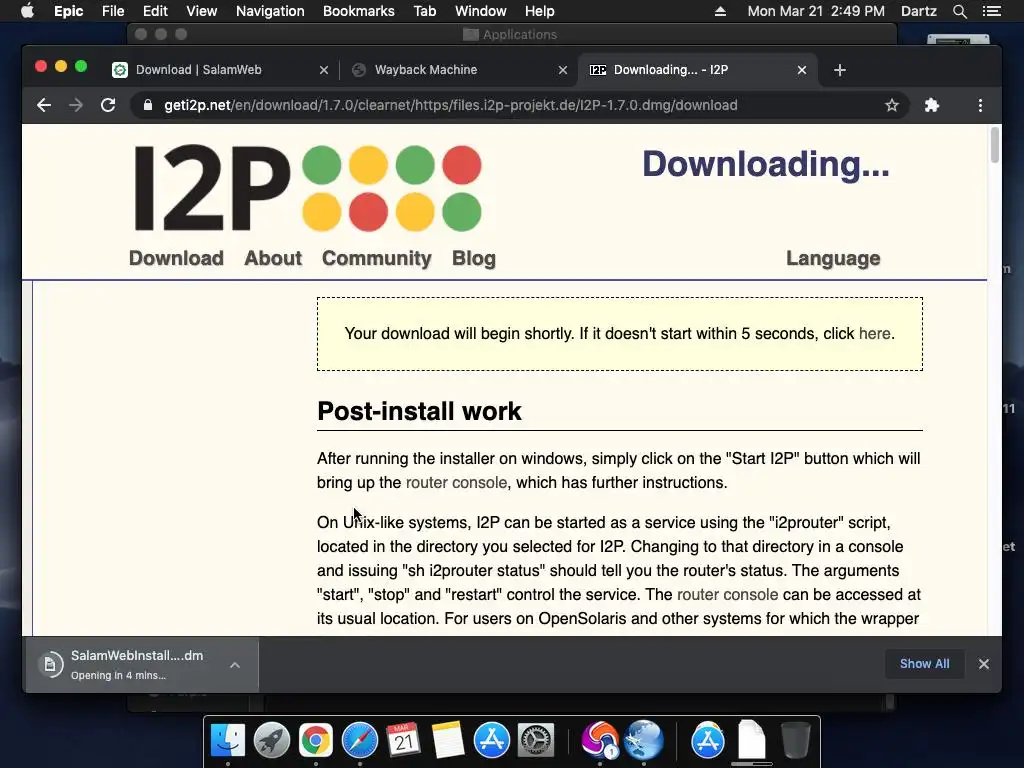Bookmark this page with the star icon
Screen dimensions: 1024x768
891,105
